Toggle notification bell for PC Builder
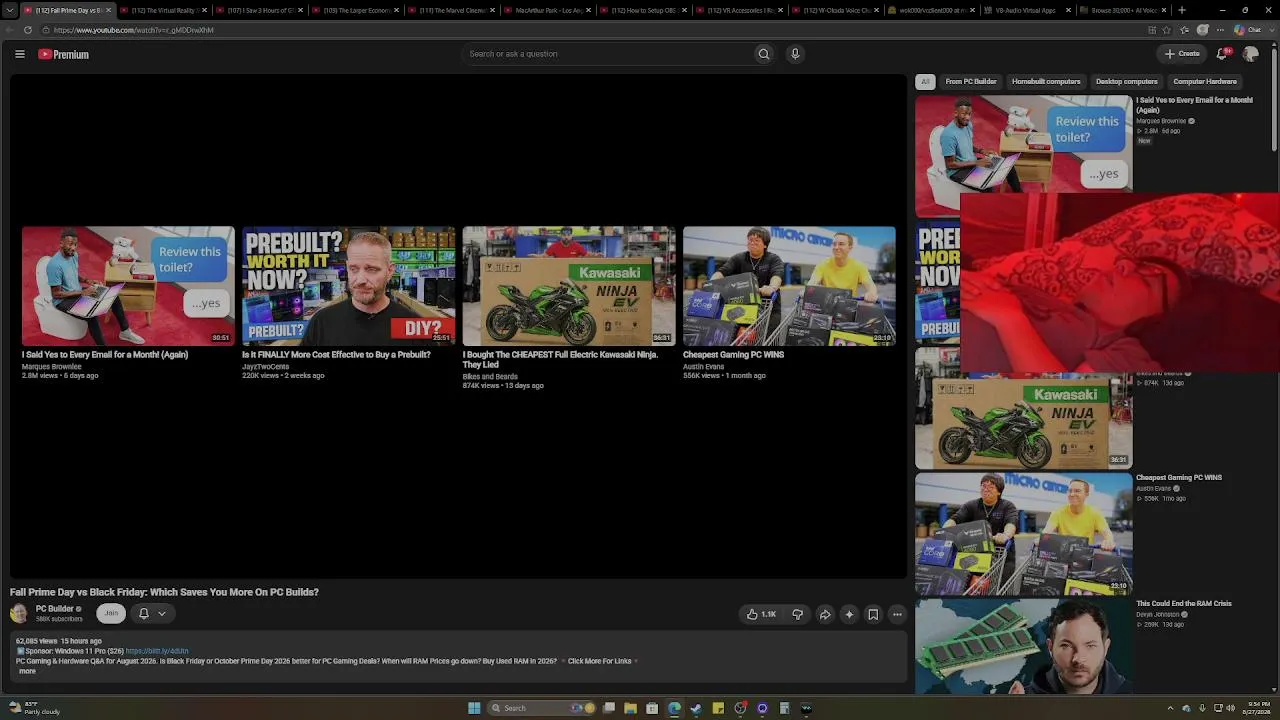 (143, 614)
